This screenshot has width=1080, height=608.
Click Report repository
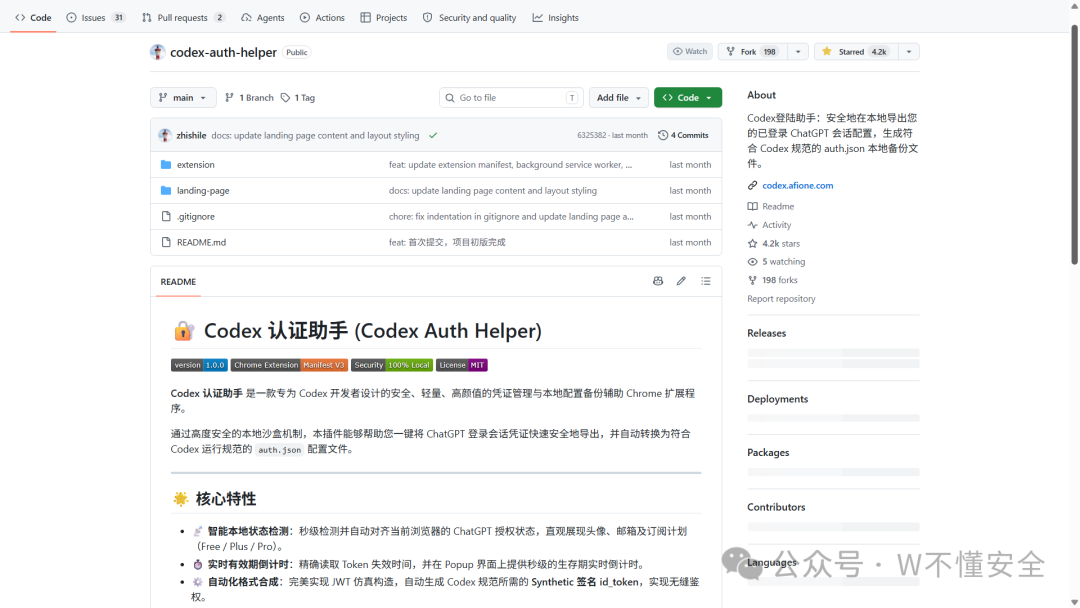tap(781, 299)
